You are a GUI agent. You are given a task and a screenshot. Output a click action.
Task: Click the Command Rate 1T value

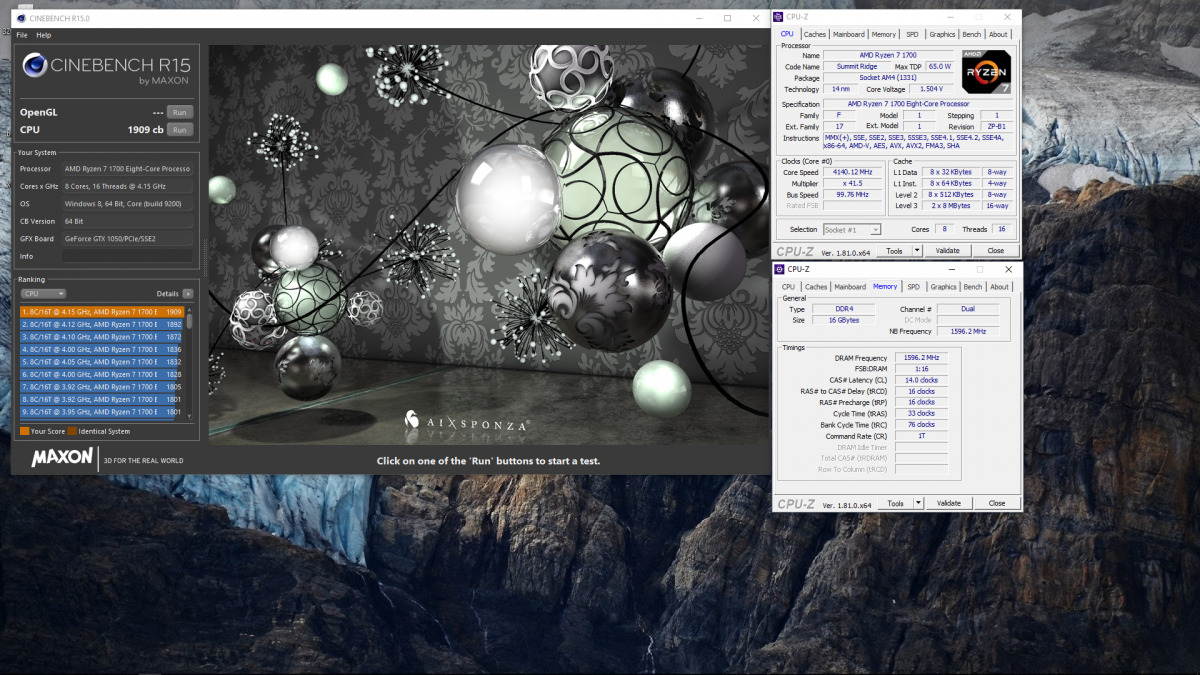click(921, 436)
